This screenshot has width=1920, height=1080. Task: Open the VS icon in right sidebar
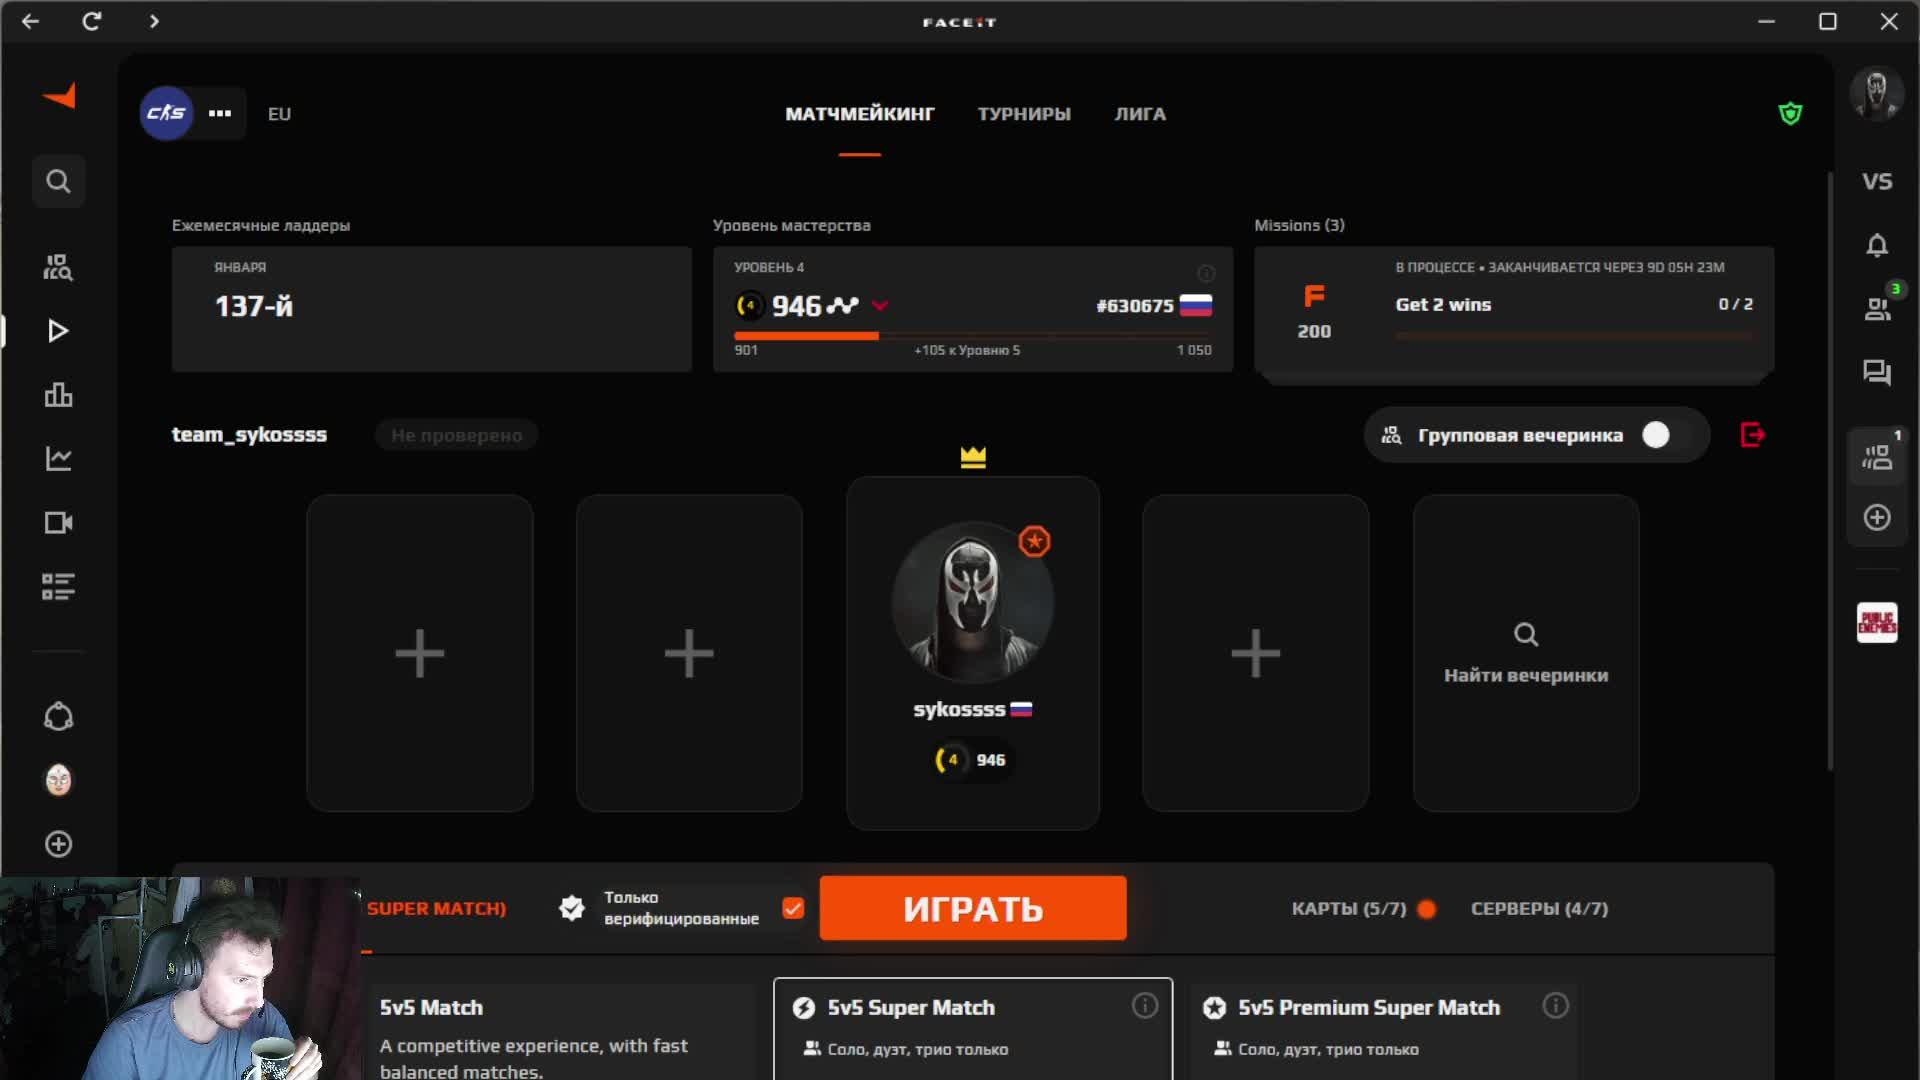coord(1877,181)
